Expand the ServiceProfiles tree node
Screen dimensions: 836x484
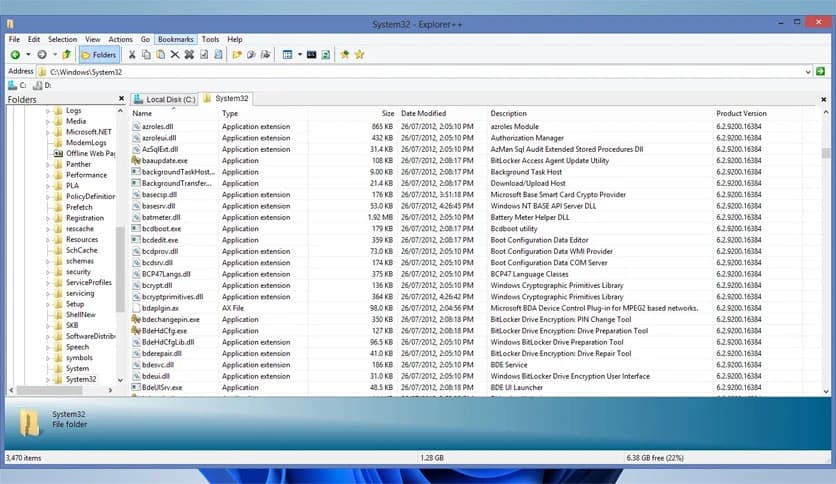click(47, 283)
